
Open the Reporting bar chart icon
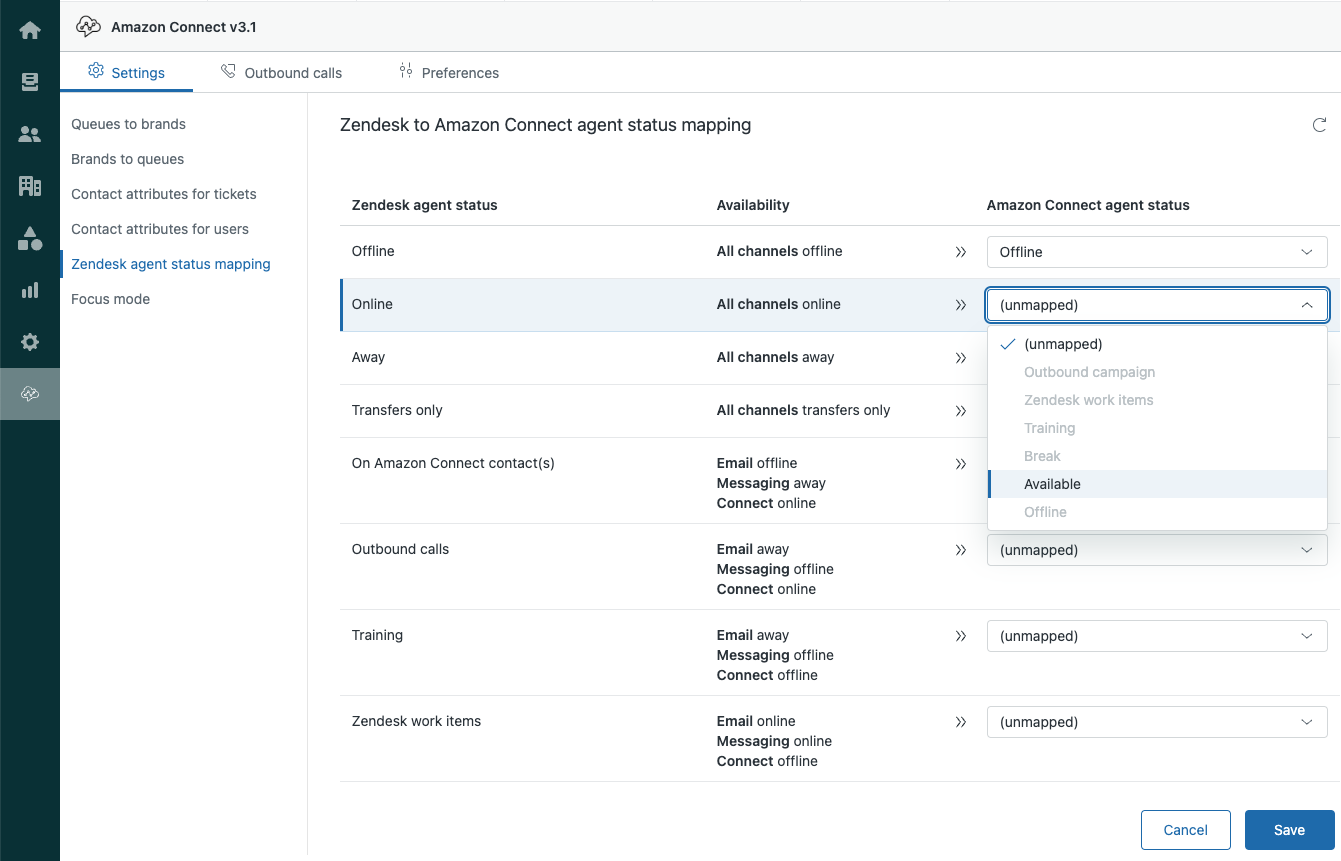(30, 290)
